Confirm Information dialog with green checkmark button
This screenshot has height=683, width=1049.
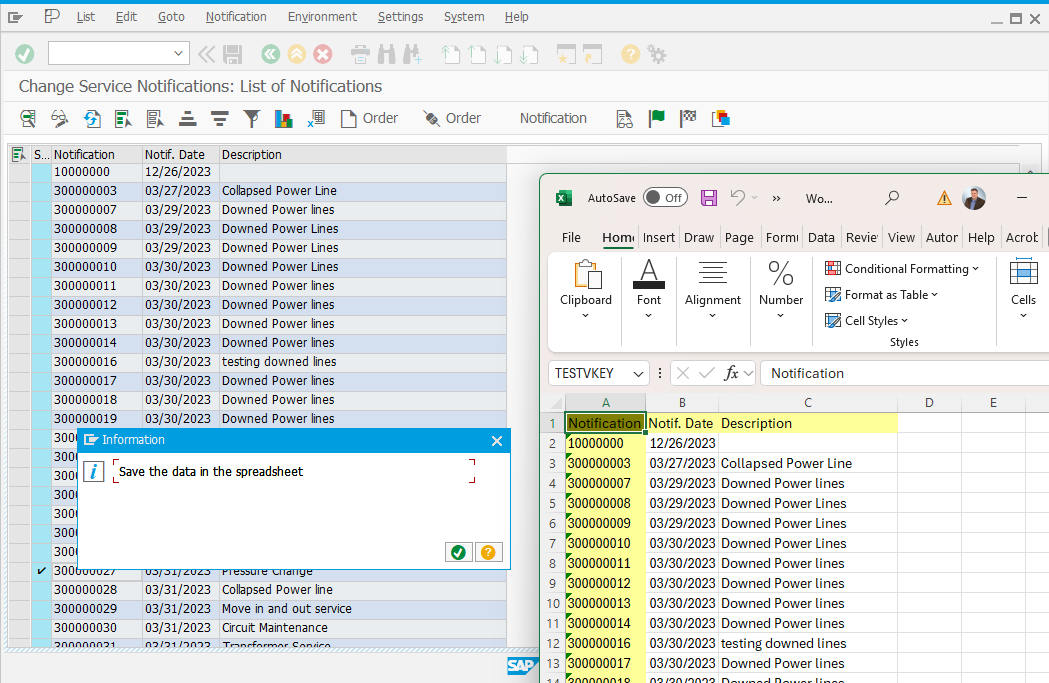[458, 552]
